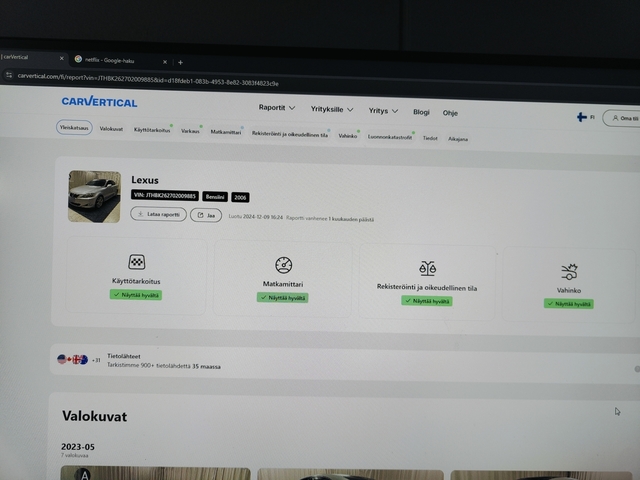This screenshot has width=640, height=480.
Task: Click the Jaa share button
Action: click(206, 215)
